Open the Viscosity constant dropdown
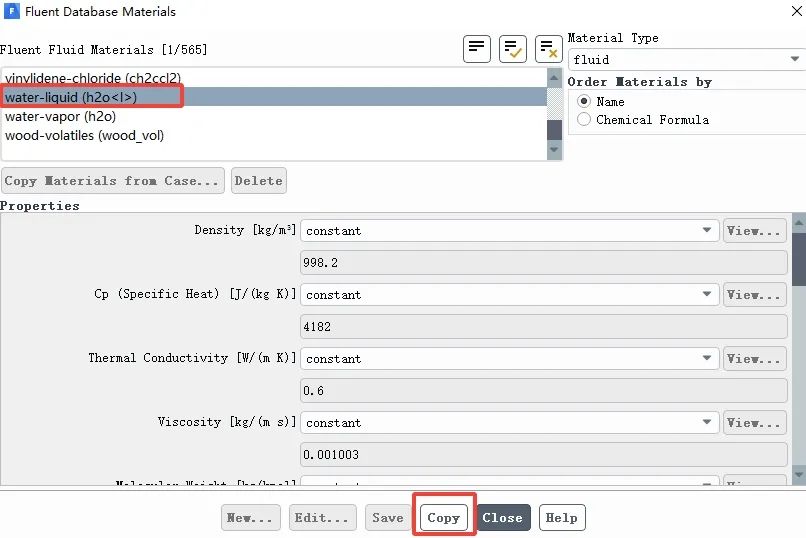Viewport: 806px width, 538px height. coord(509,423)
